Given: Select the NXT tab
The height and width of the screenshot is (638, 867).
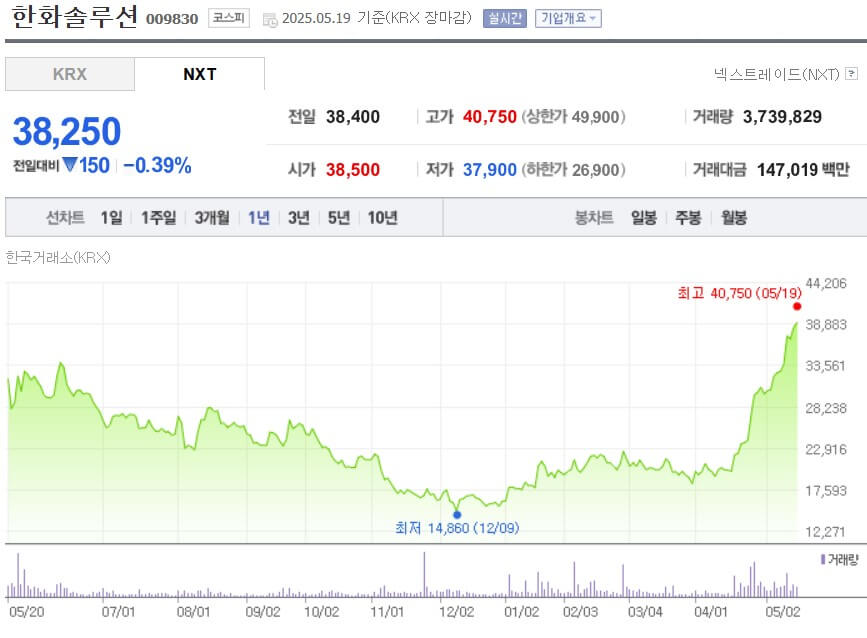Looking at the screenshot, I should [x=200, y=74].
